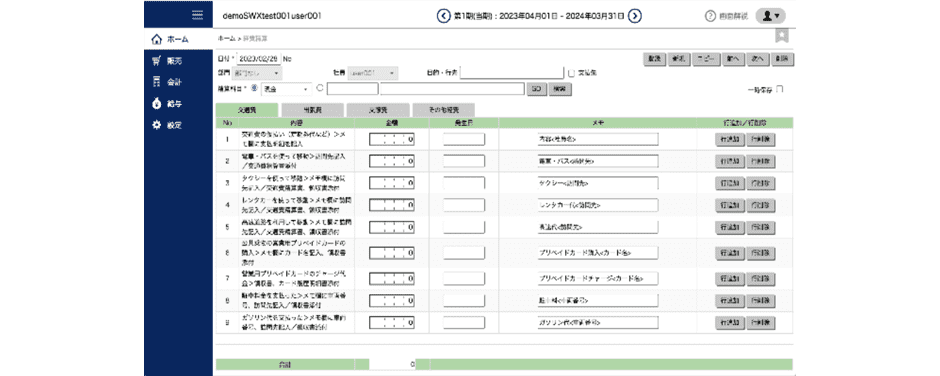Go to the next fiscal period arrow
Screen dimensions: 940x376
tap(635, 16)
